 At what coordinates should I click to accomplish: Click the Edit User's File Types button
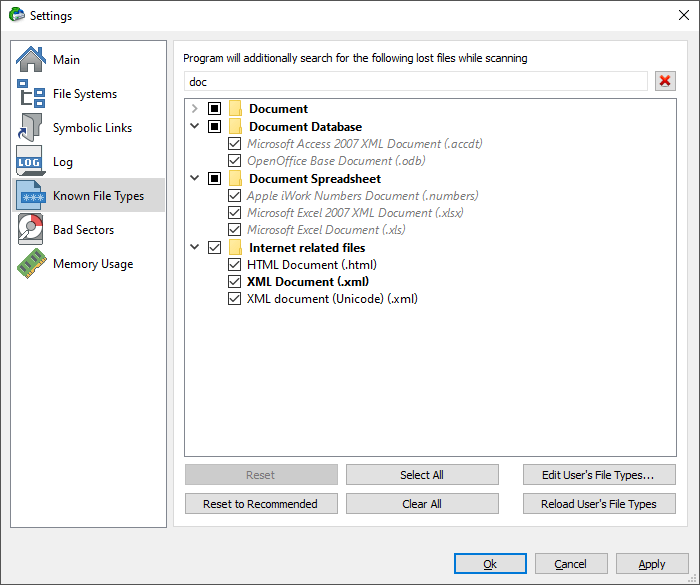(x=599, y=475)
